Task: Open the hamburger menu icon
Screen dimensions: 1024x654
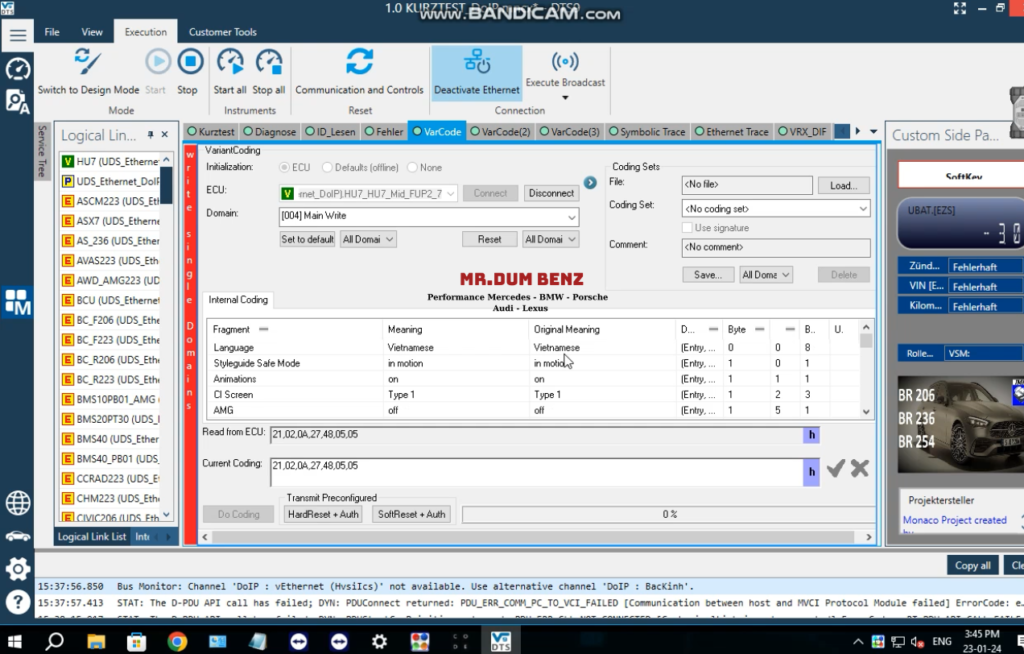Action: 17,34
